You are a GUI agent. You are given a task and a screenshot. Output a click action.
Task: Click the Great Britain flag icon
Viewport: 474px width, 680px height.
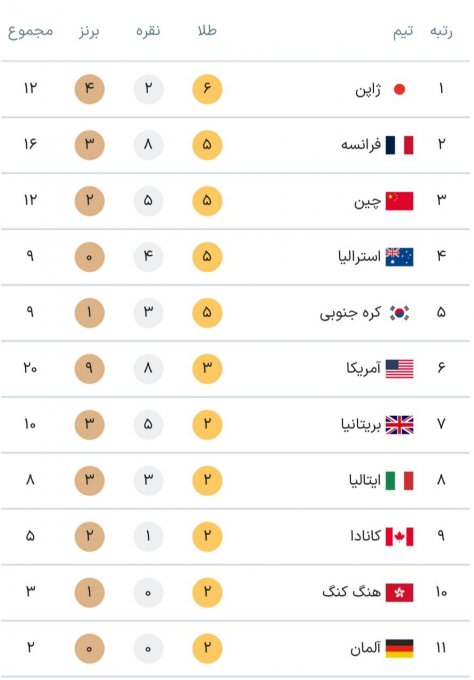[399, 425]
